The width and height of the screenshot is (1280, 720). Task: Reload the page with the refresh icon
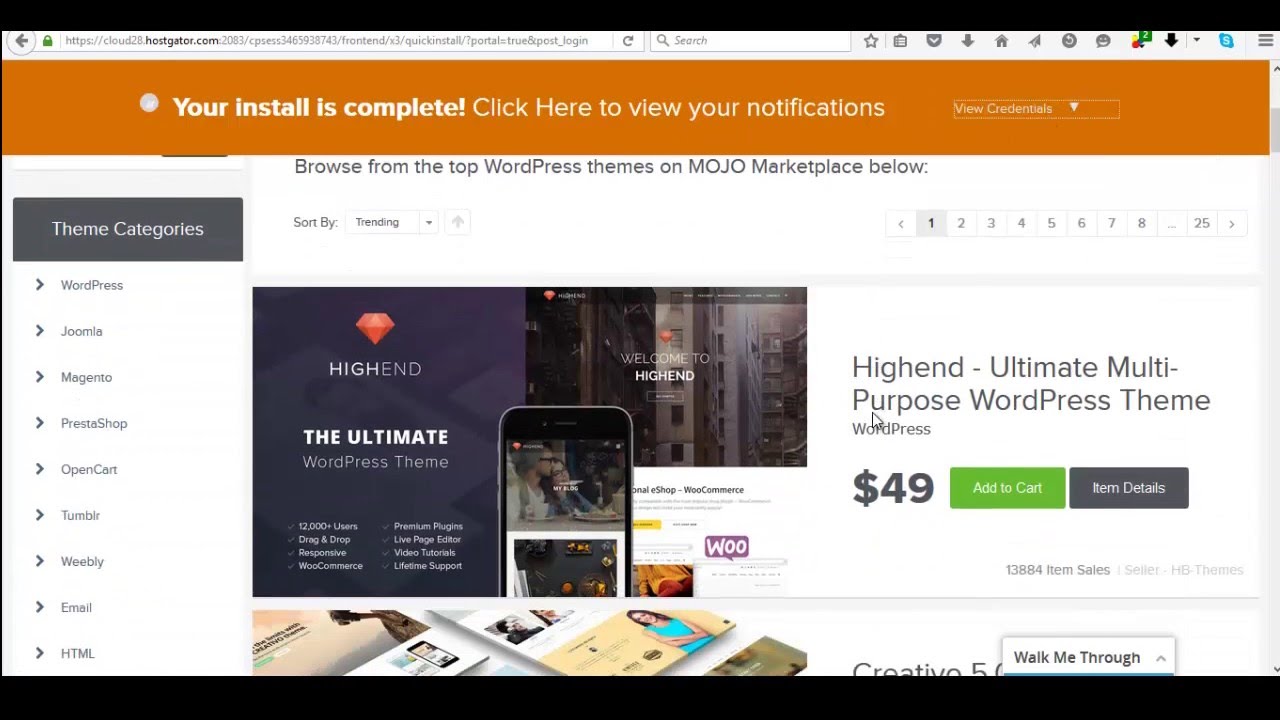[x=628, y=41]
